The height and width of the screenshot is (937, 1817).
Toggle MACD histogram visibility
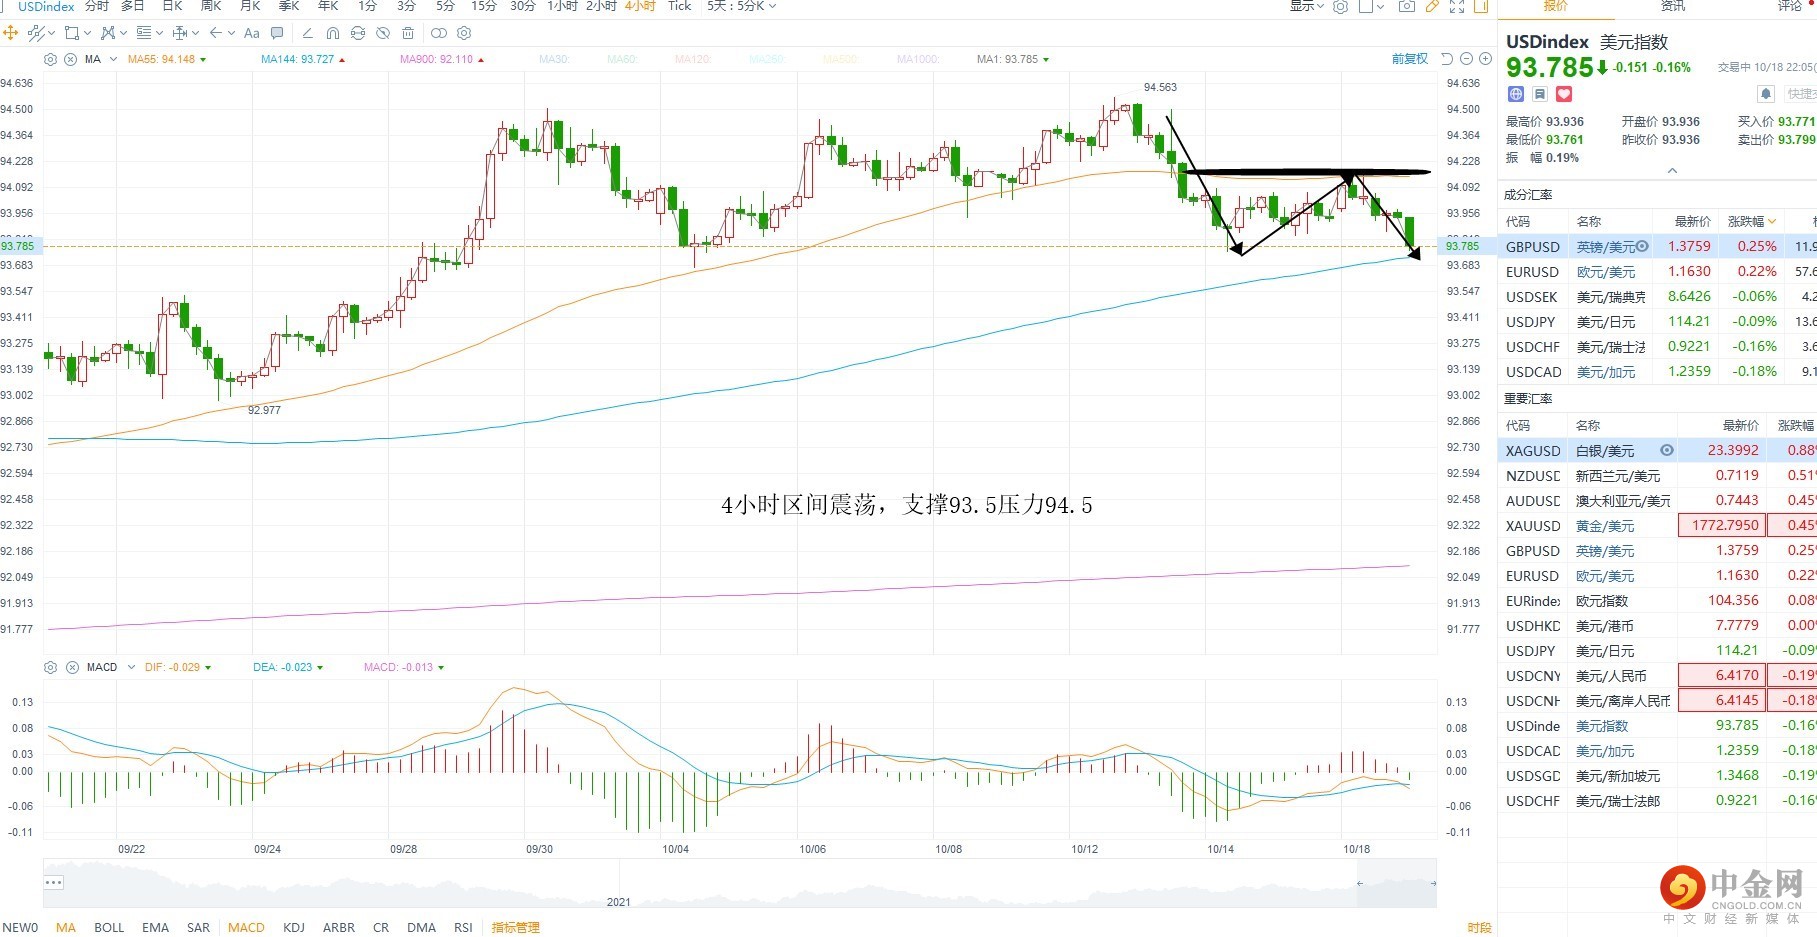tap(404, 667)
